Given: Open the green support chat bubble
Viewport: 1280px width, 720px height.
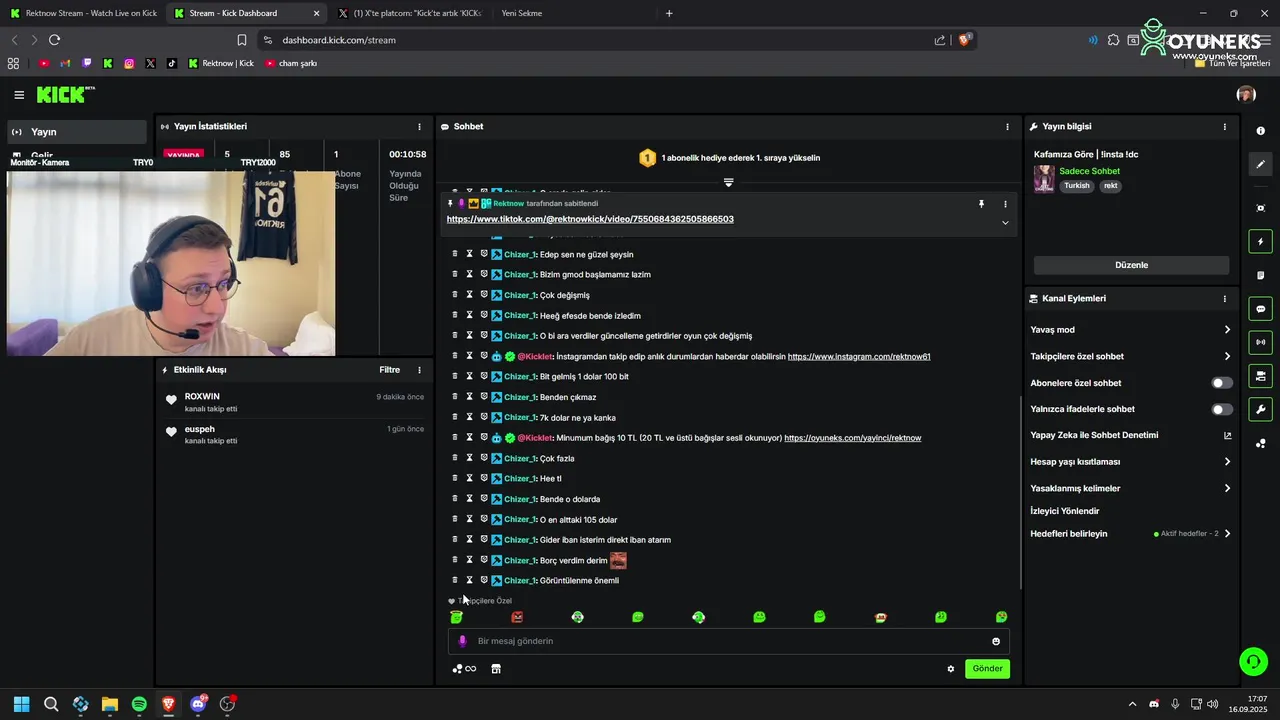Looking at the screenshot, I should pos(1252,661).
